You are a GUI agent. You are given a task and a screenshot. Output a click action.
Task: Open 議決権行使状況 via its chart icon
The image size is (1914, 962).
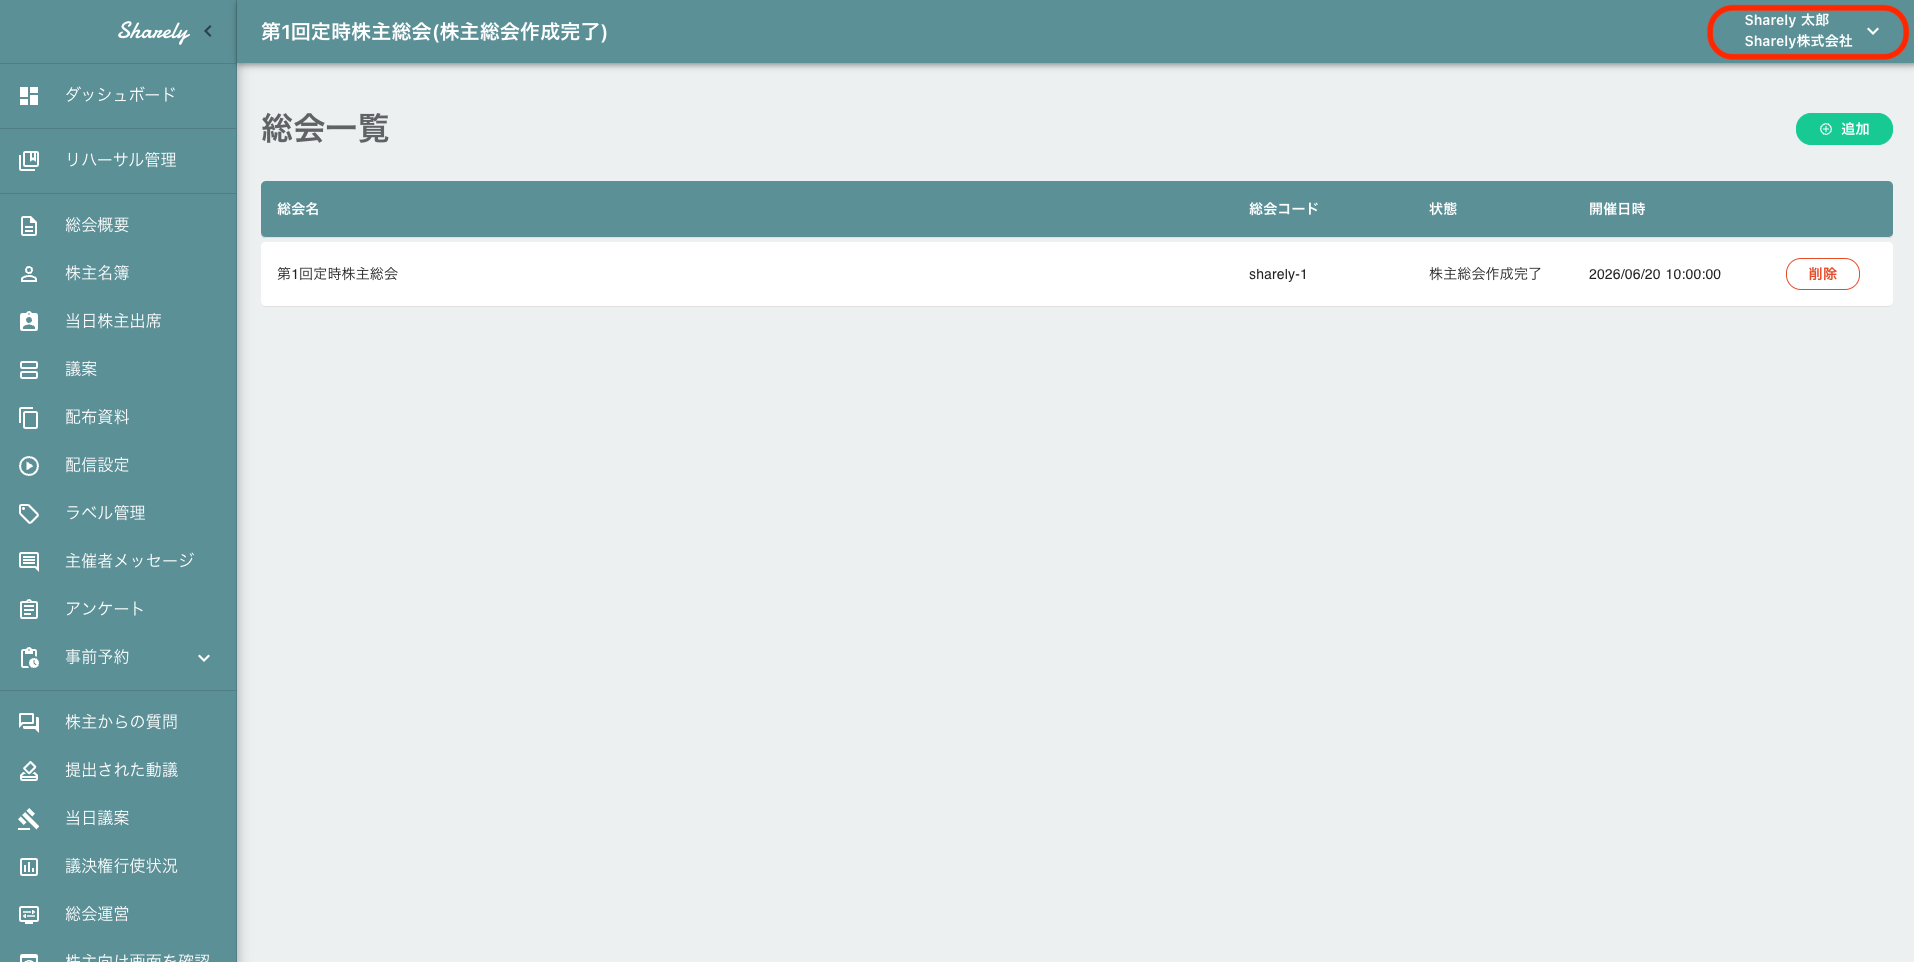pyautogui.click(x=28, y=865)
